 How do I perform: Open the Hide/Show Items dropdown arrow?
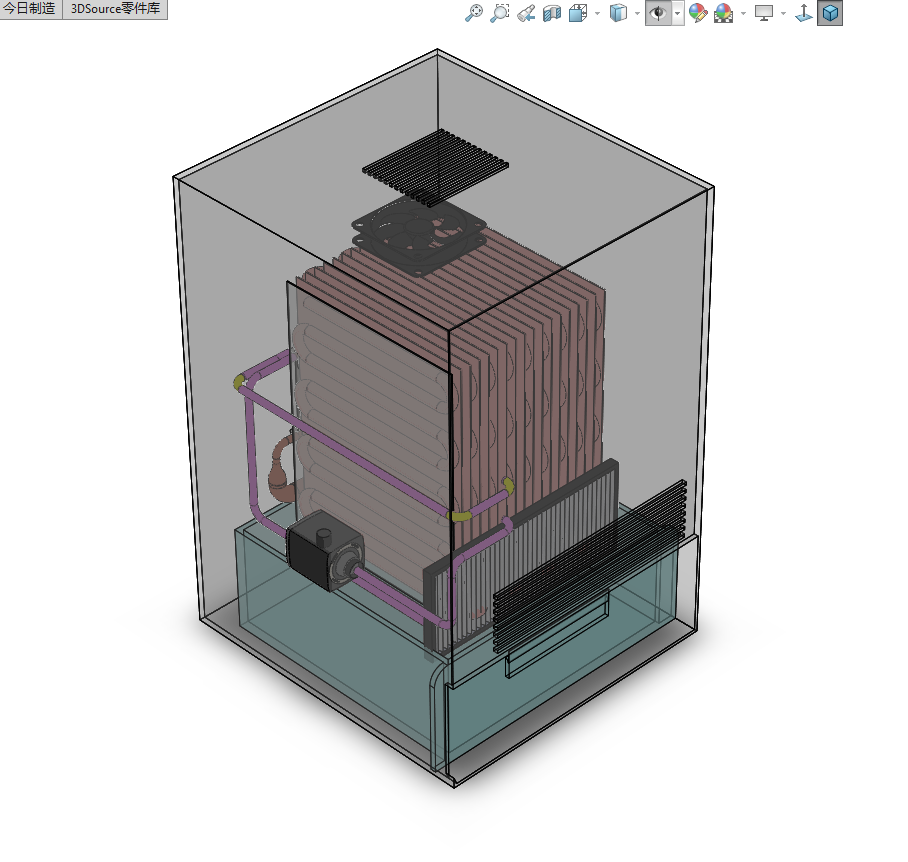point(678,13)
